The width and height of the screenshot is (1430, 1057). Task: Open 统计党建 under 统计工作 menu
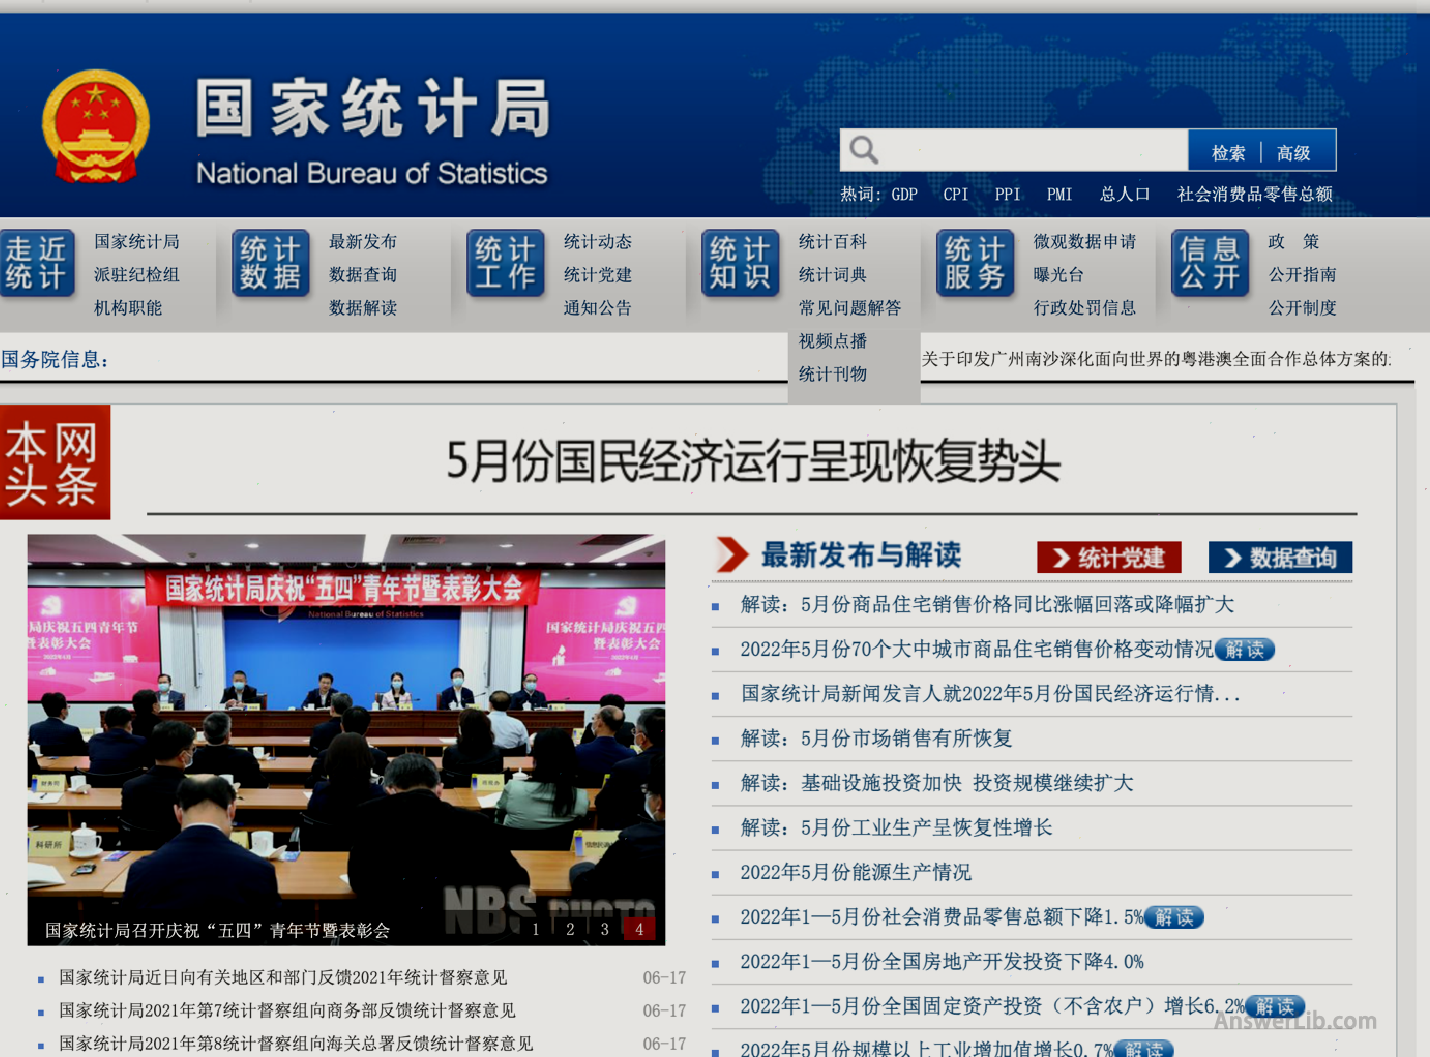(x=598, y=274)
